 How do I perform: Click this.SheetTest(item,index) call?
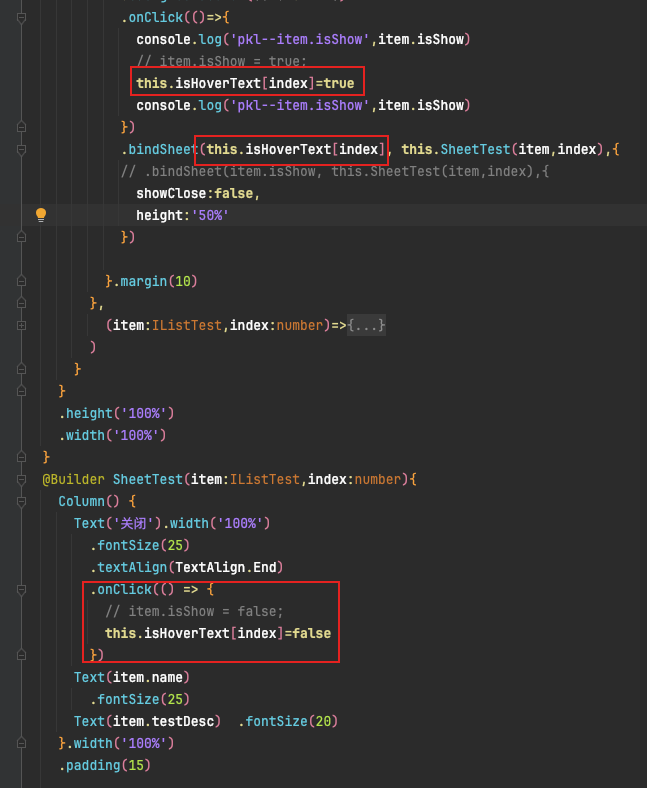pyautogui.click(x=501, y=149)
